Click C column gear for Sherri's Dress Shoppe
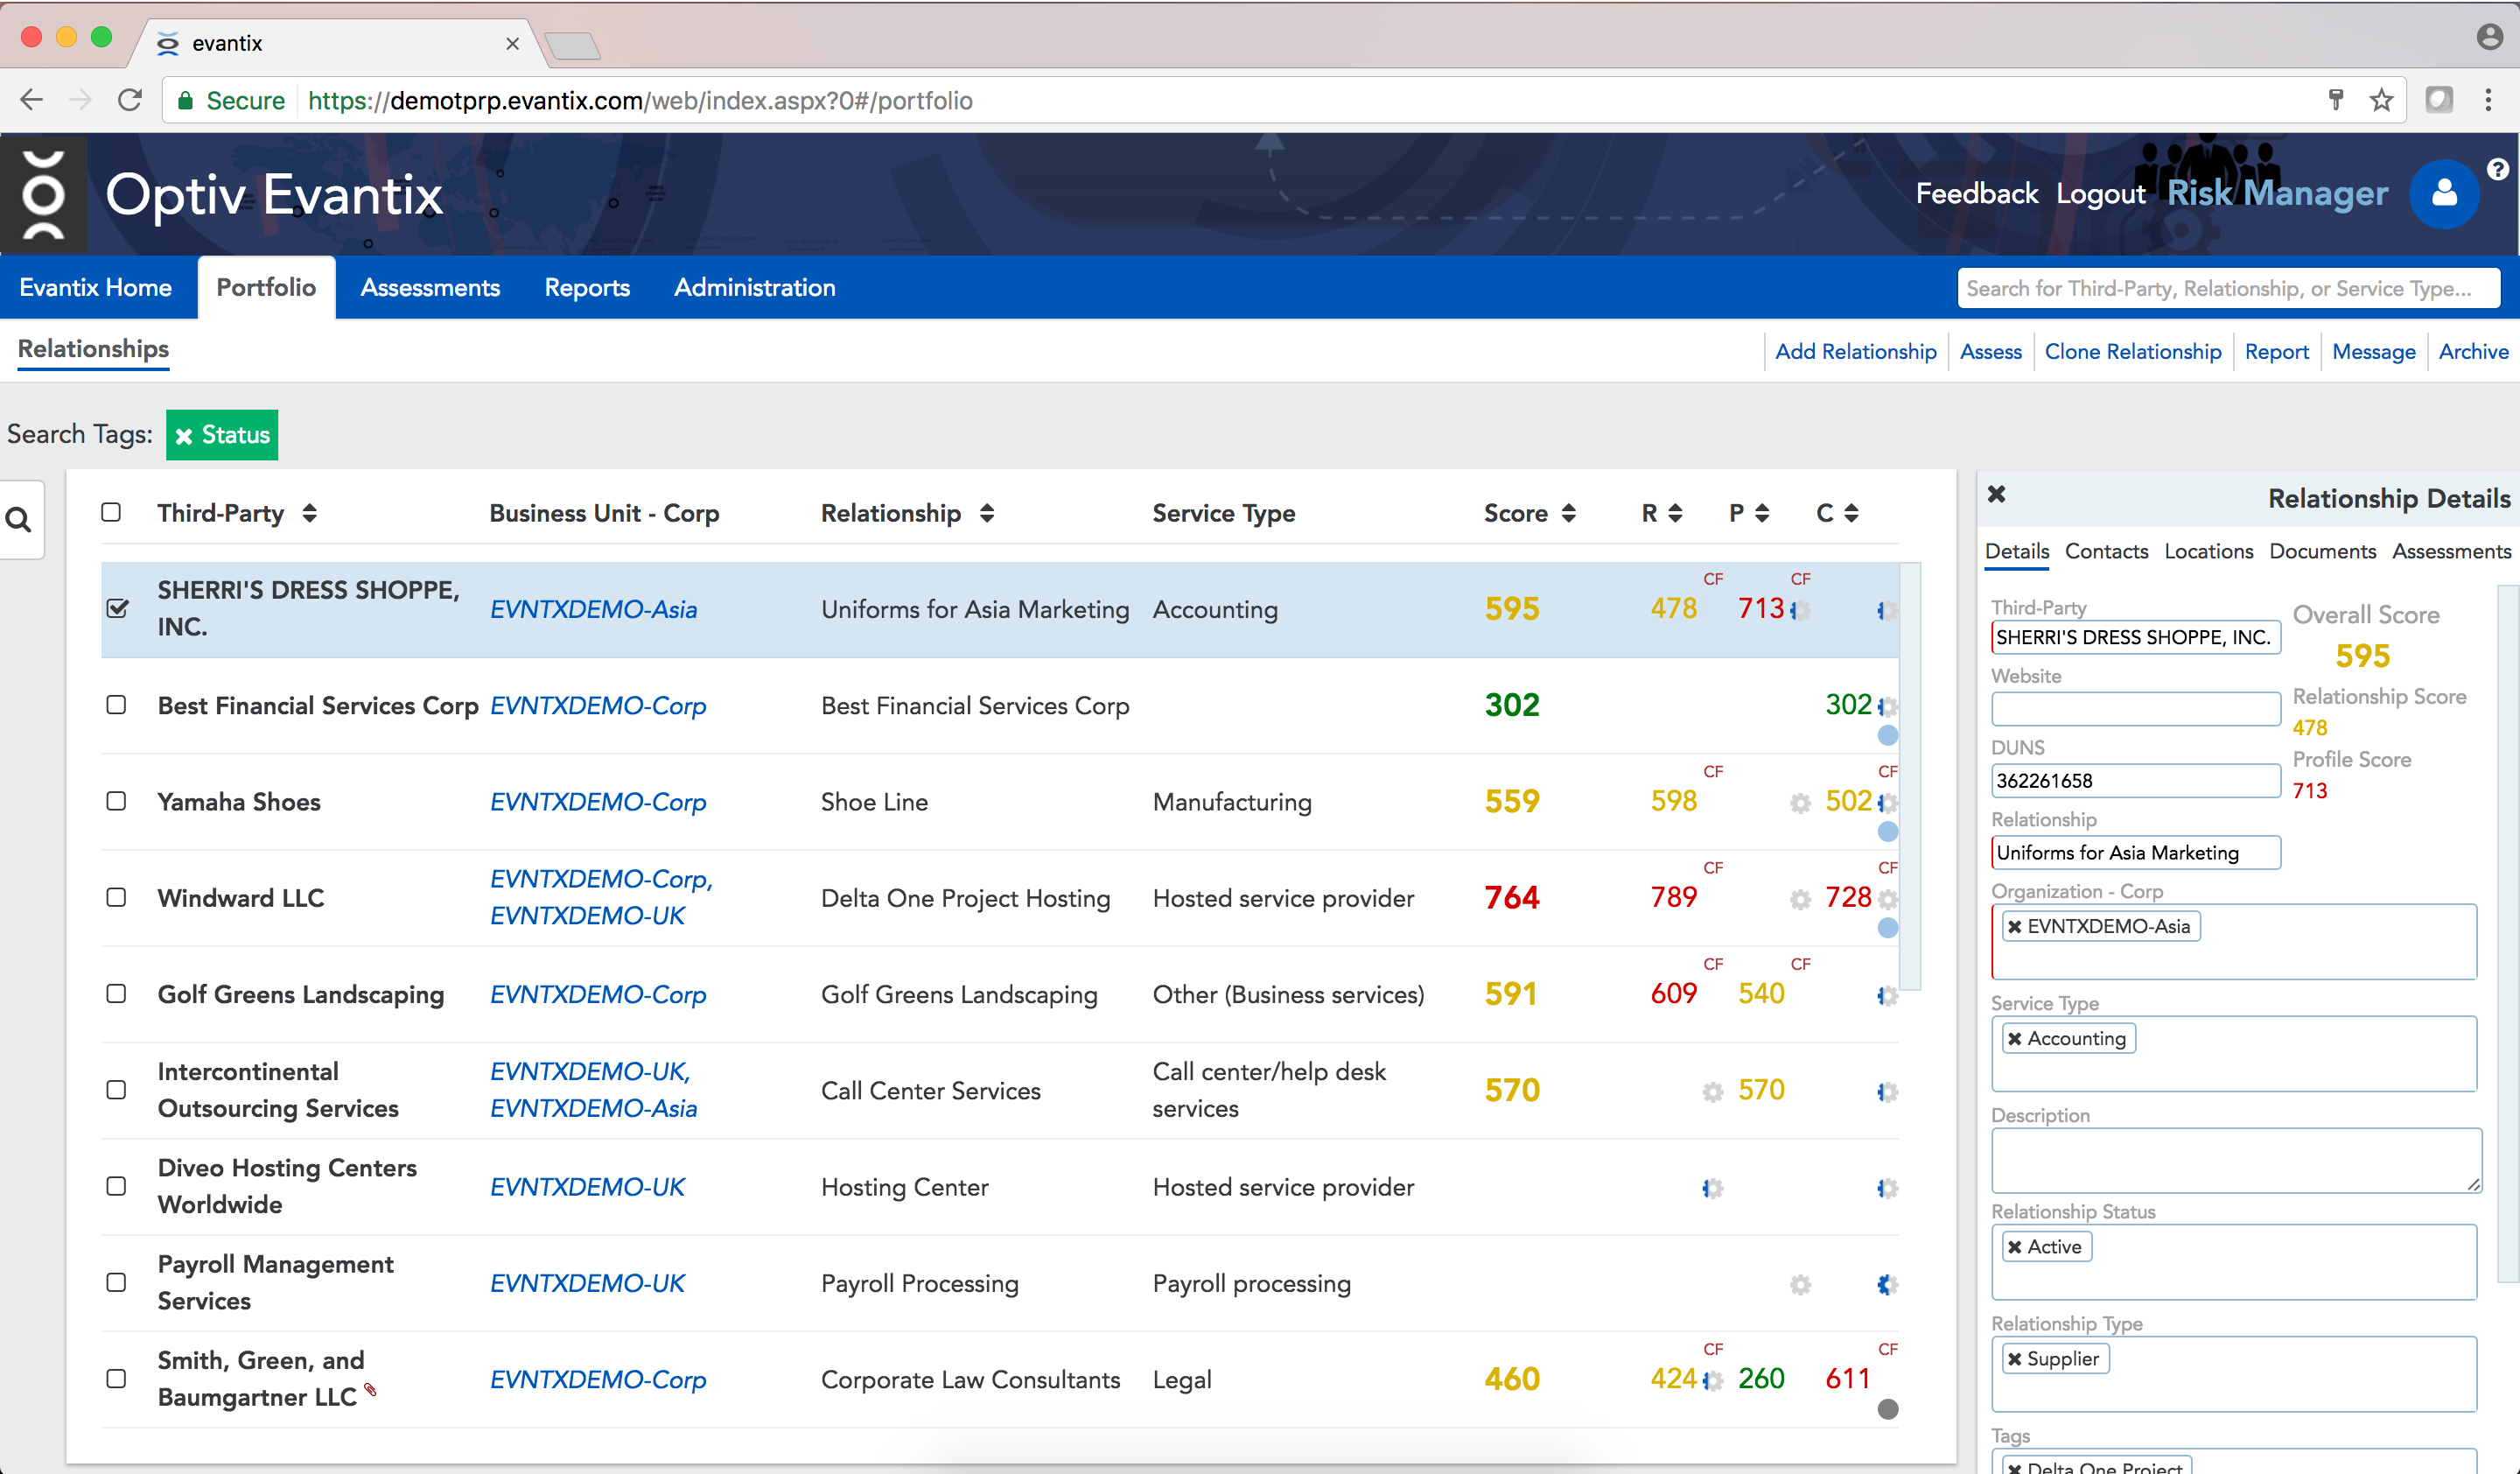Image resolution: width=2520 pixels, height=1474 pixels. click(x=1887, y=610)
